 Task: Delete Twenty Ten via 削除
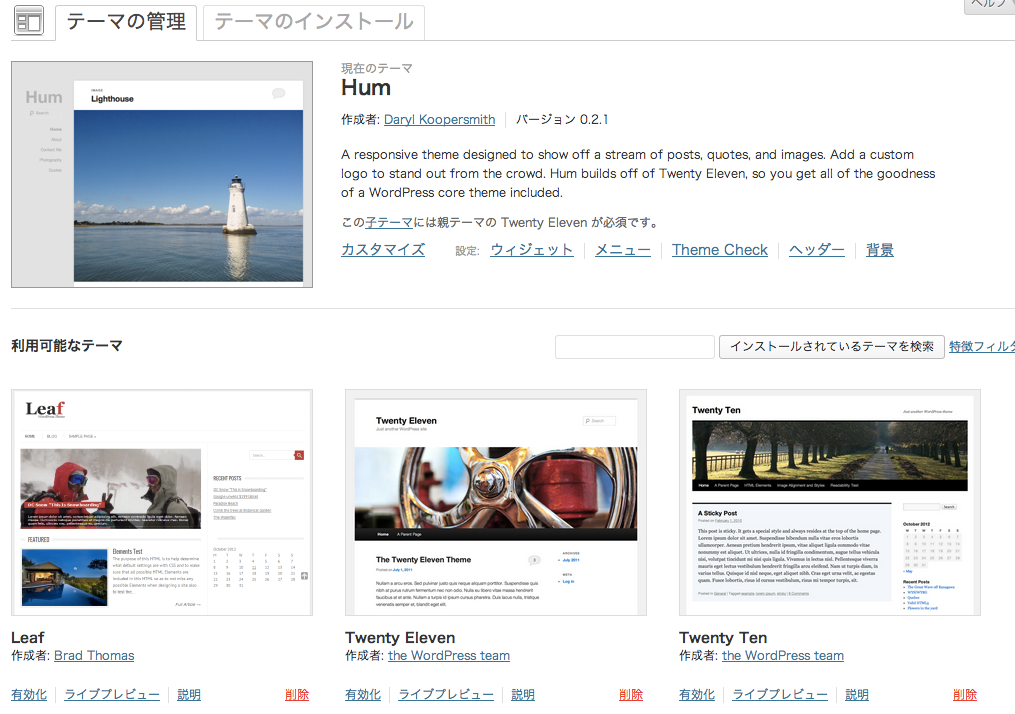click(x=965, y=695)
